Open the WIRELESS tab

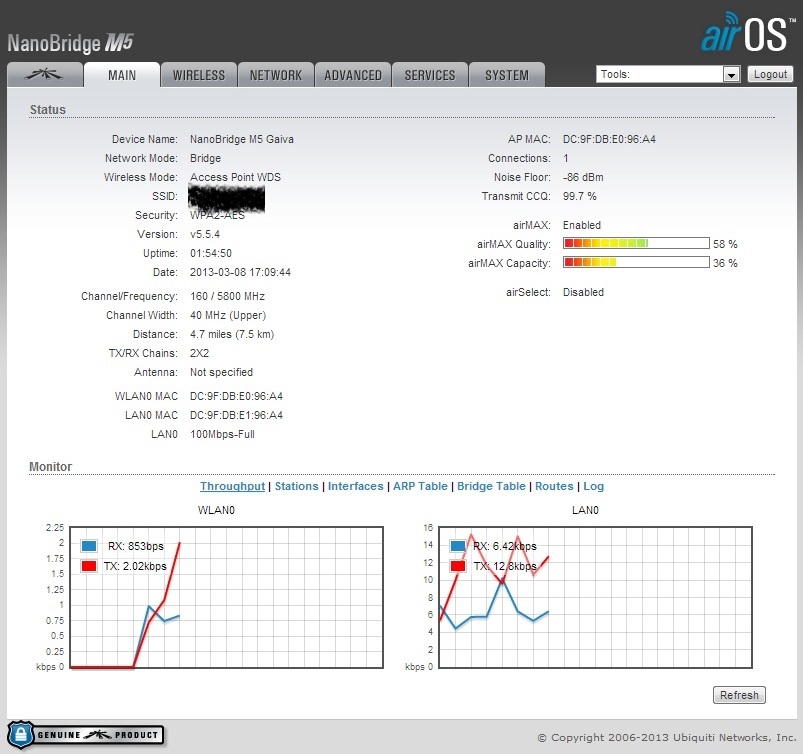click(x=199, y=75)
